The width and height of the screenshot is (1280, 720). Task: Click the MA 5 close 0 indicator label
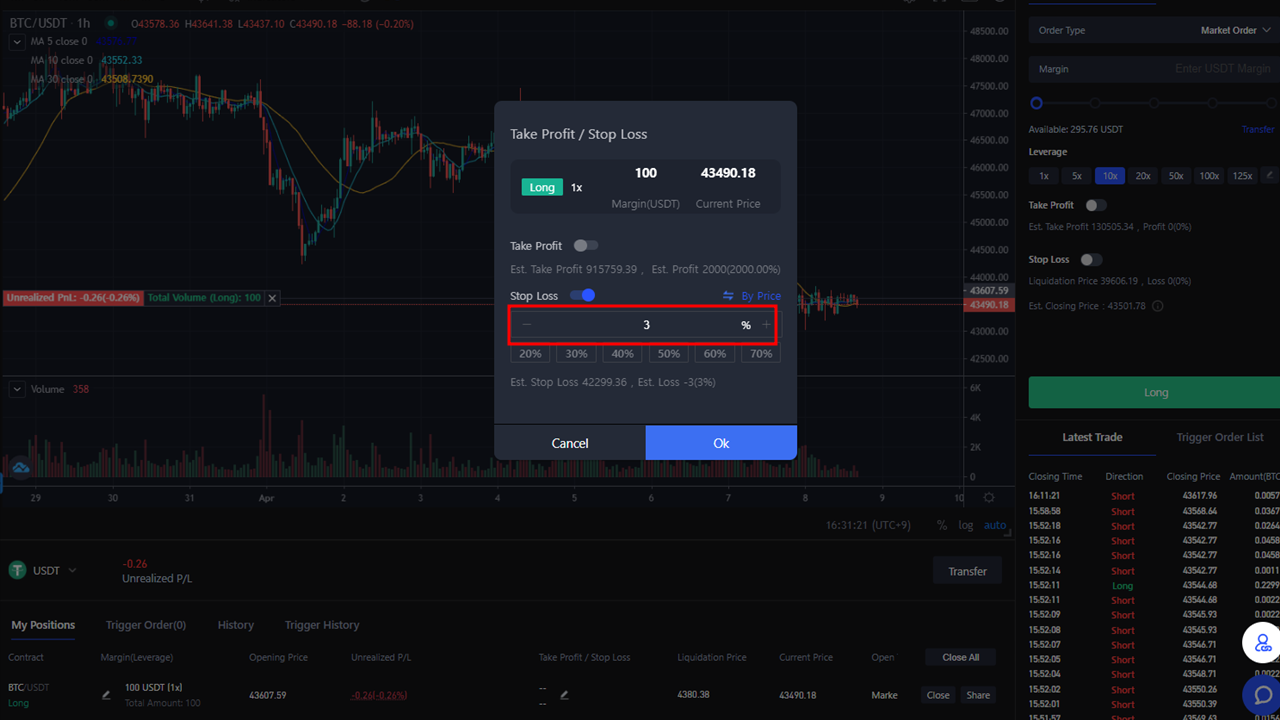[58, 42]
